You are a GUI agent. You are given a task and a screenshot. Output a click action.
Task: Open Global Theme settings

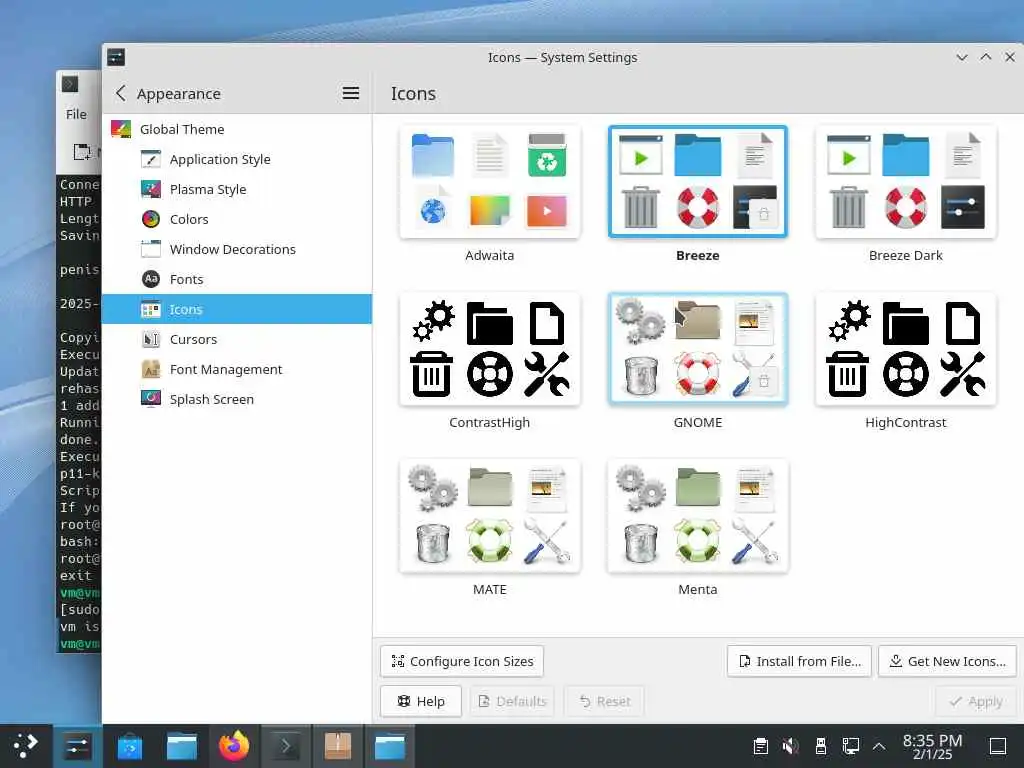pyautogui.click(x=237, y=129)
